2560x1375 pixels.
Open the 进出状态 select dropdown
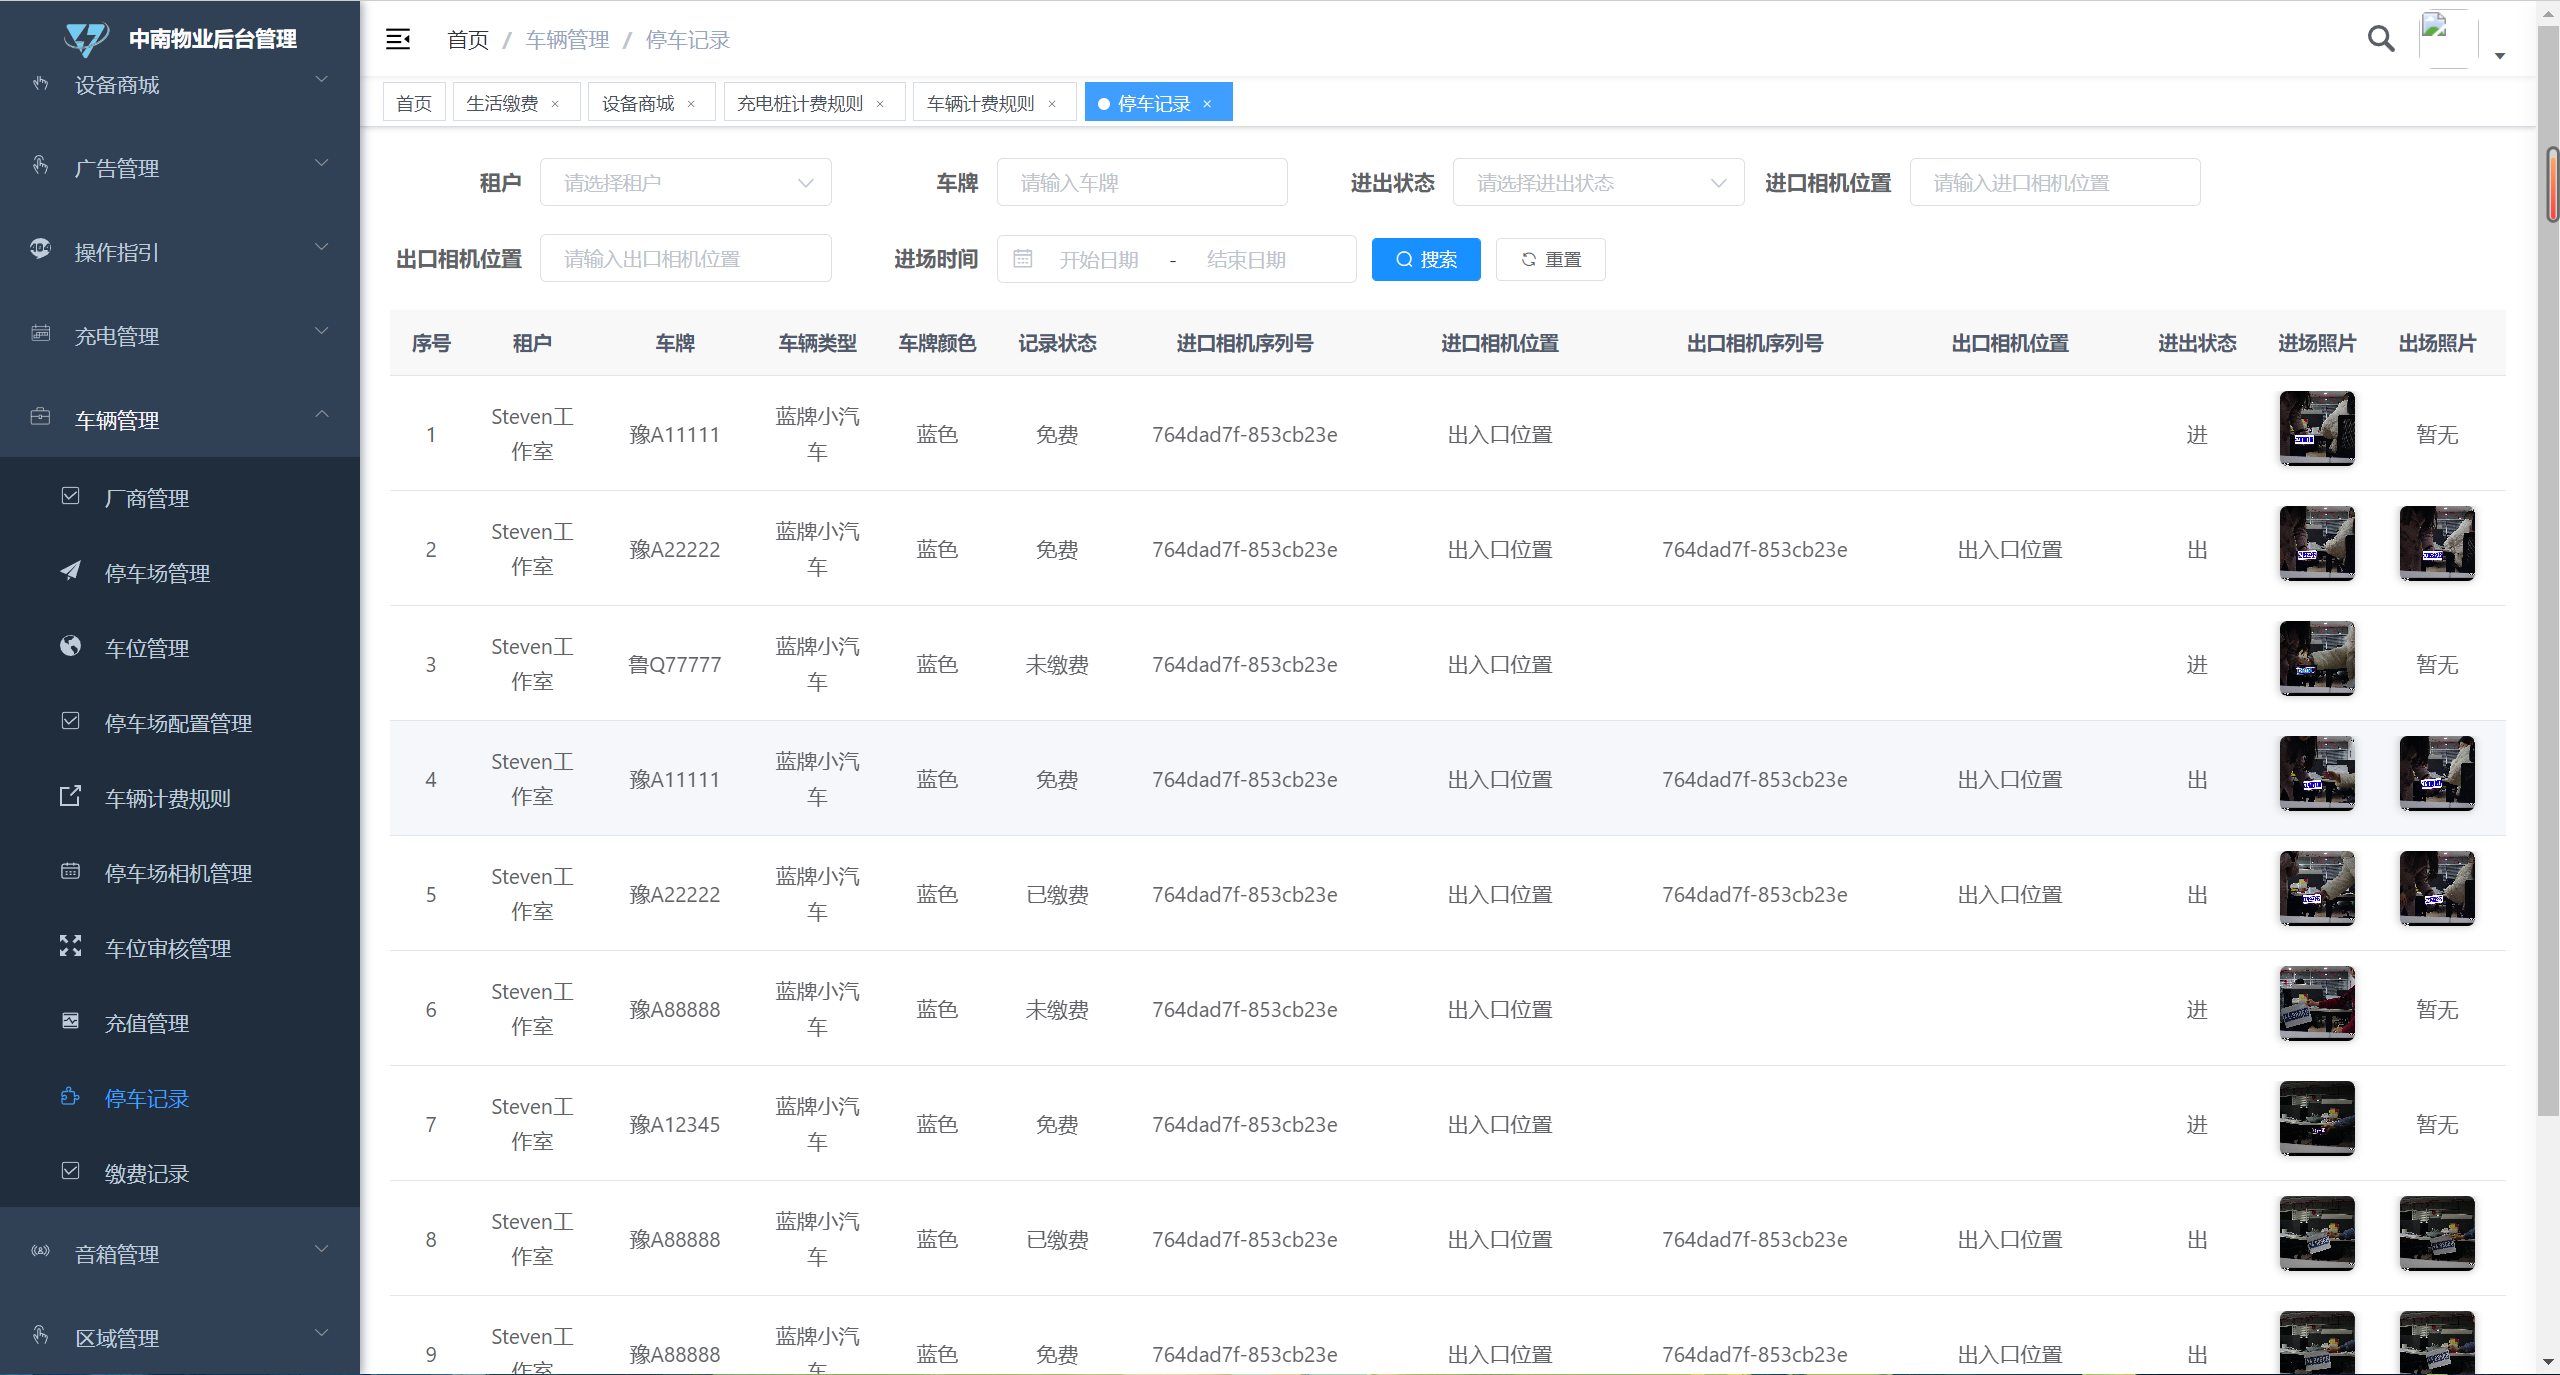(x=1598, y=183)
